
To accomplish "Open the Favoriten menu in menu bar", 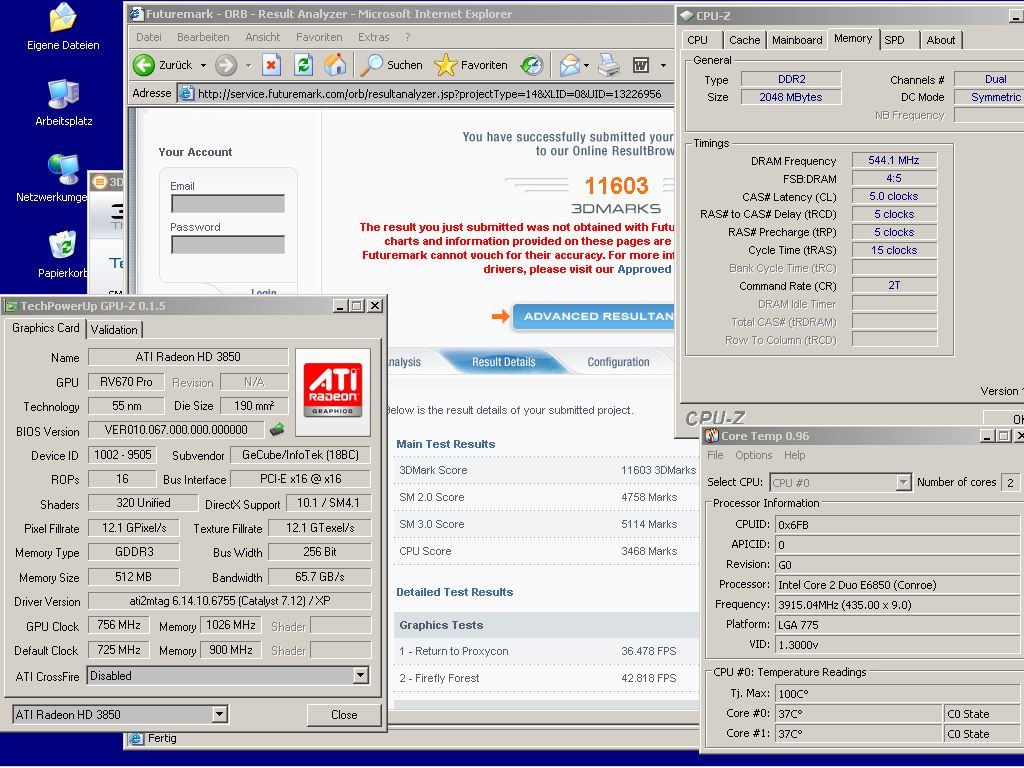I will tap(319, 37).
